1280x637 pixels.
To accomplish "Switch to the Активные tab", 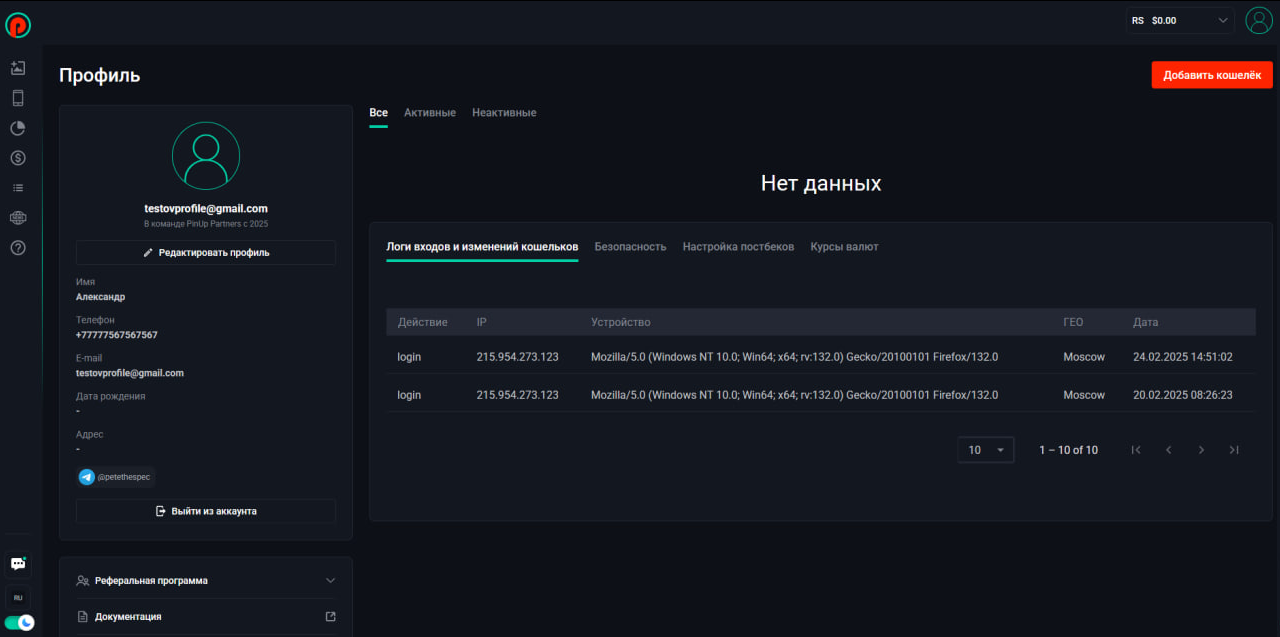I will coord(430,113).
